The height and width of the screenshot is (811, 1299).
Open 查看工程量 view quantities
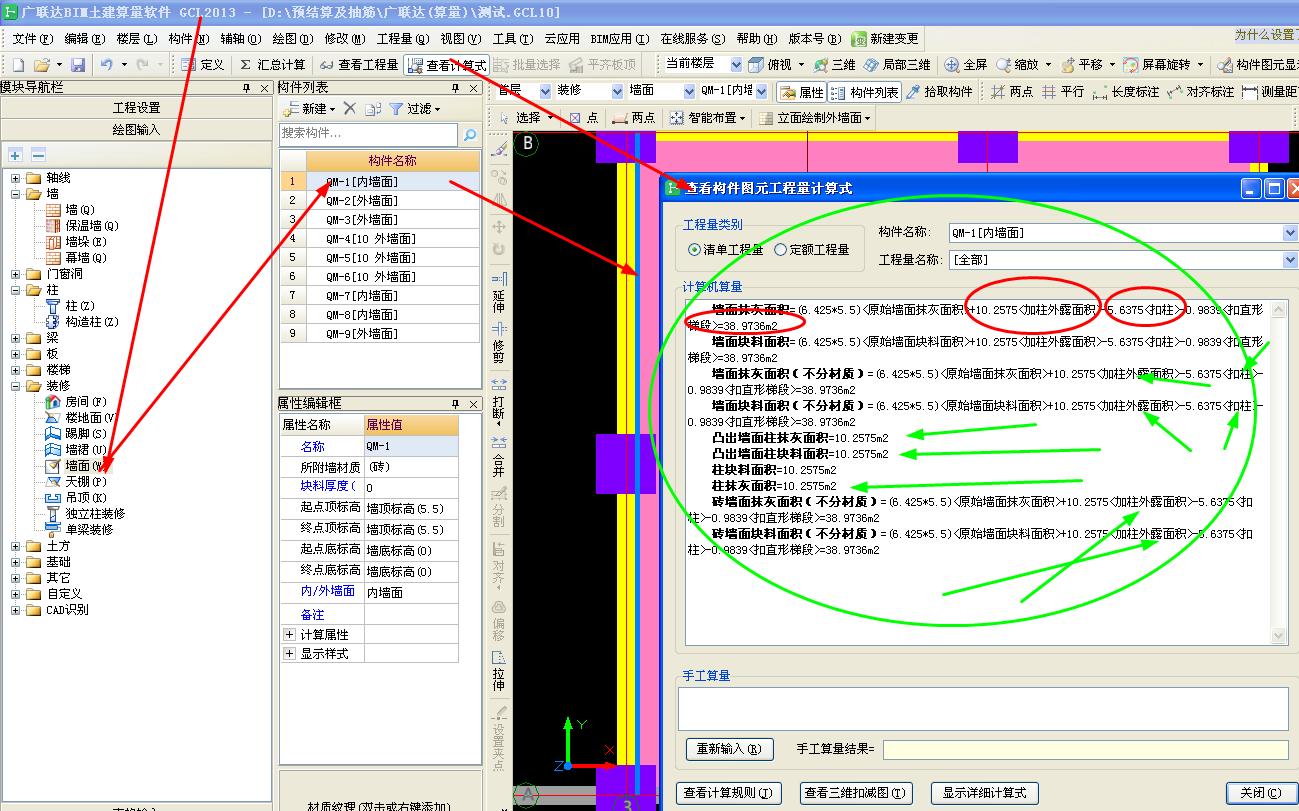359,65
